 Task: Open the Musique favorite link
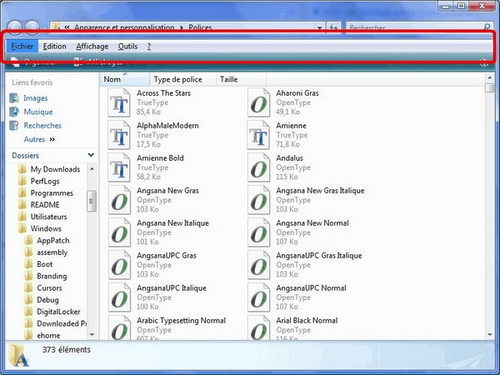[x=38, y=112]
